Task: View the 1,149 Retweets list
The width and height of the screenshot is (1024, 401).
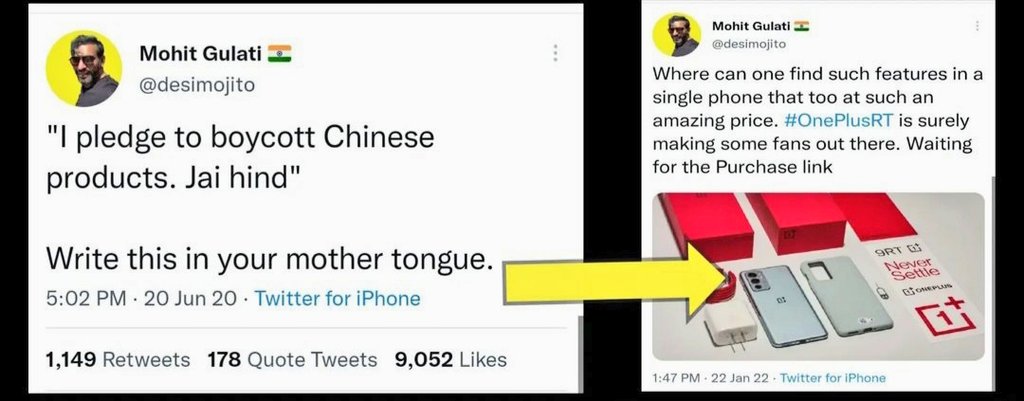Action: pyautogui.click(x=118, y=359)
